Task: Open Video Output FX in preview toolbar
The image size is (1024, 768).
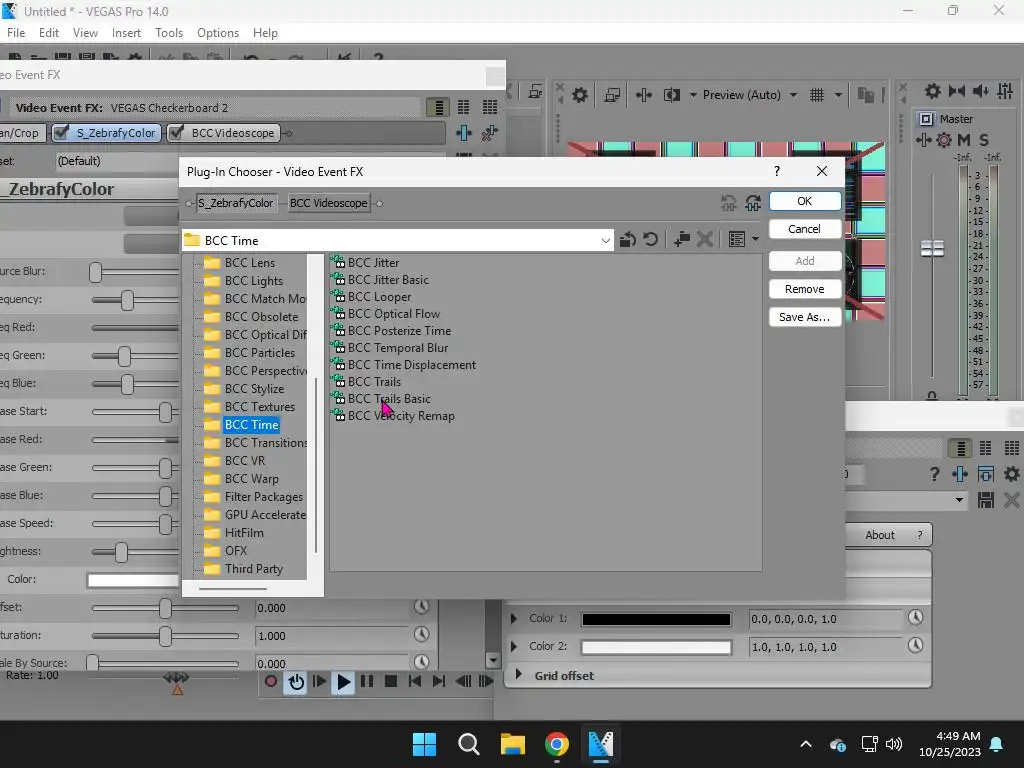Action: [643, 95]
